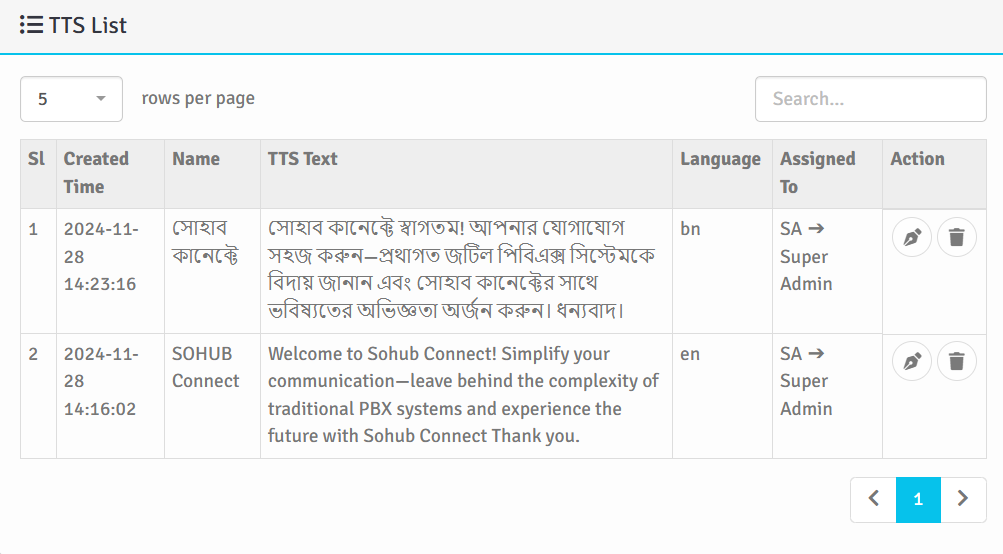Viewport: 1003px width, 554px height.
Task: Edit the first TTS entry (bn)
Action: (911, 237)
